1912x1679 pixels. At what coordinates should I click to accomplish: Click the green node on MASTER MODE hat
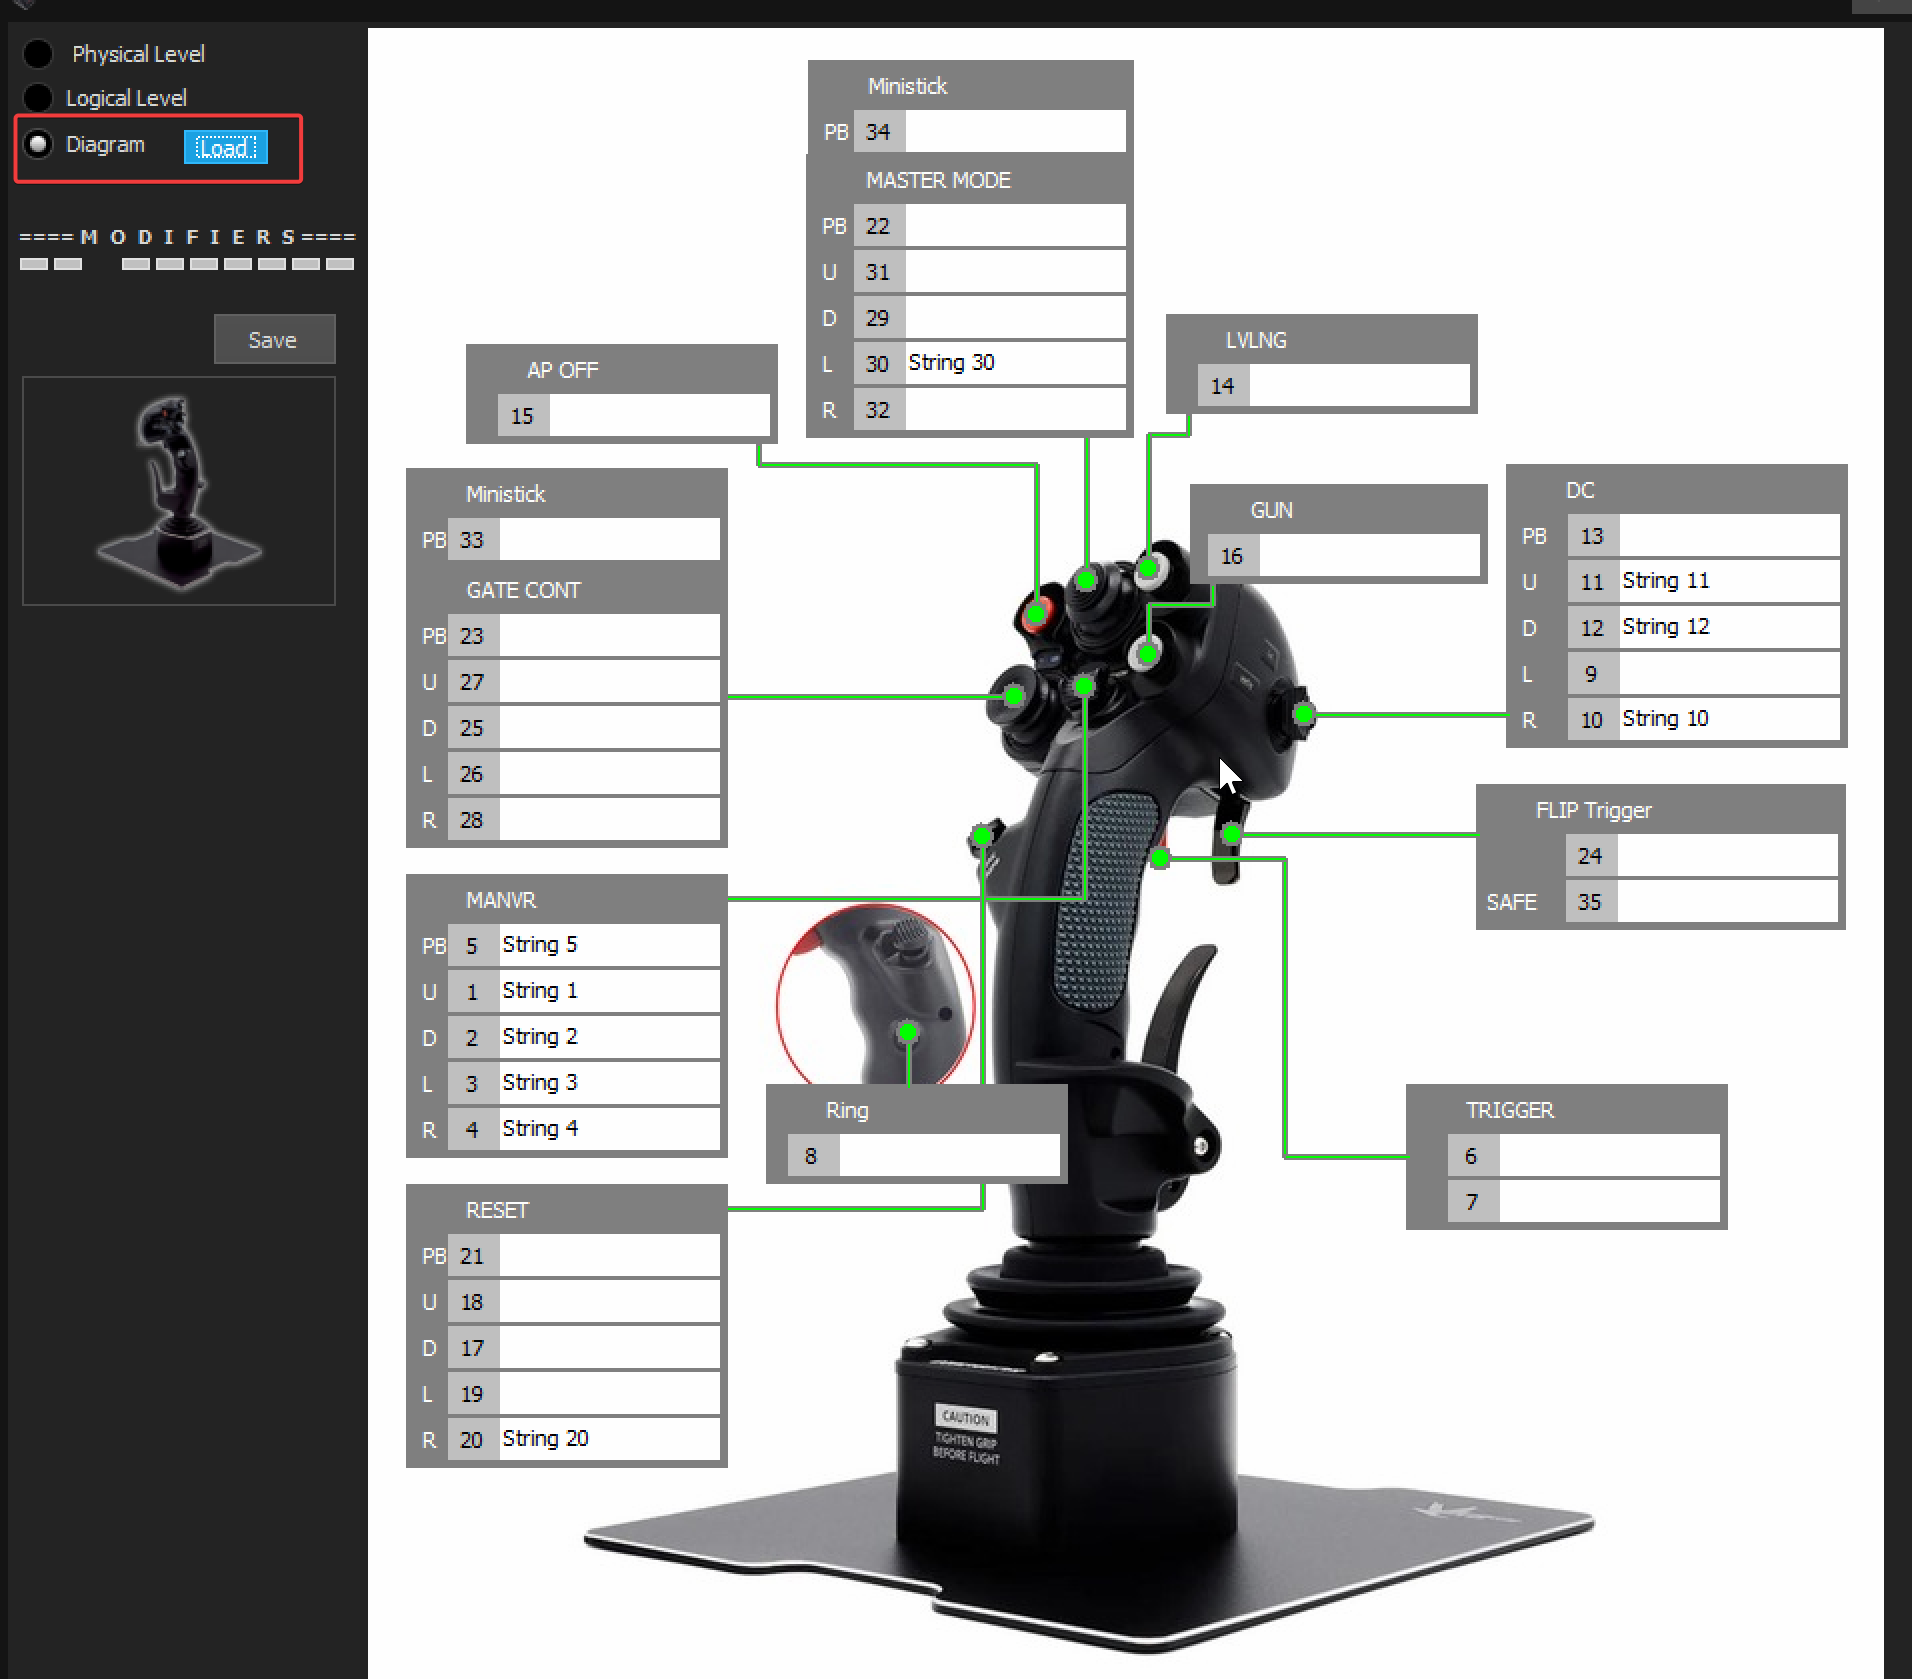pos(1086,579)
